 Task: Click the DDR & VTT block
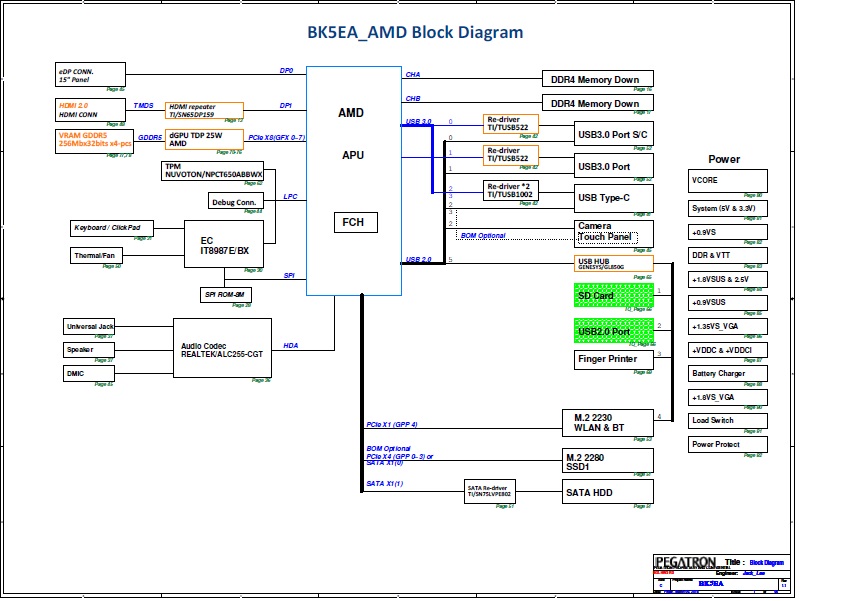[x=728, y=255]
